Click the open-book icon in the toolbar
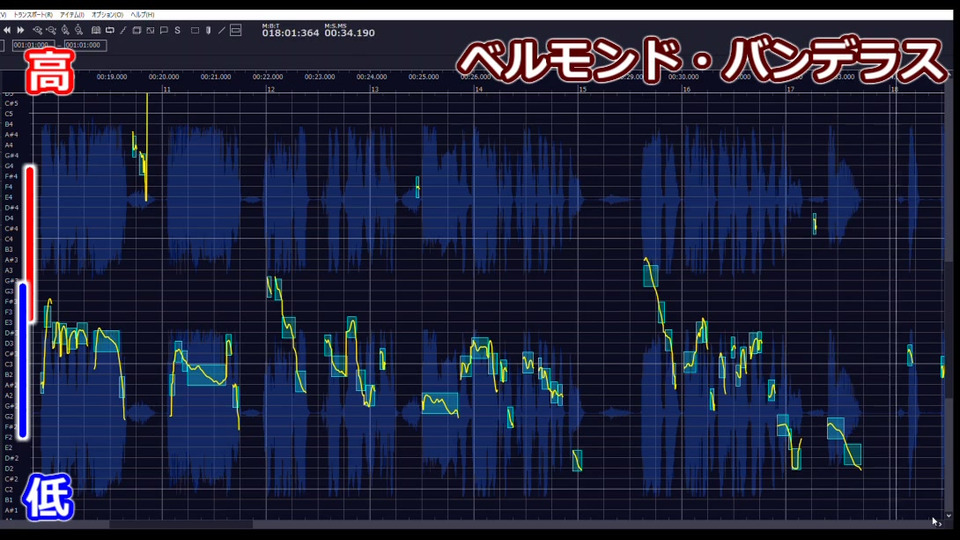Viewport: 960px width, 540px height. [96, 30]
